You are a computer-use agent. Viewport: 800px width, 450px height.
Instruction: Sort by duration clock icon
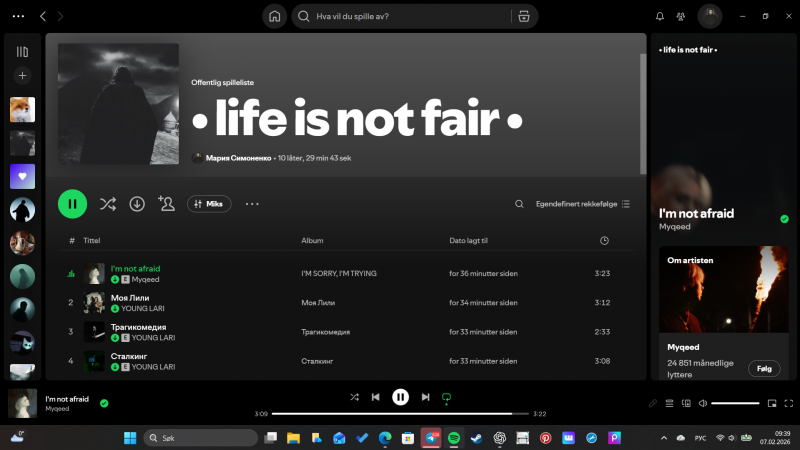pyautogui.click(x=604, y=240)
